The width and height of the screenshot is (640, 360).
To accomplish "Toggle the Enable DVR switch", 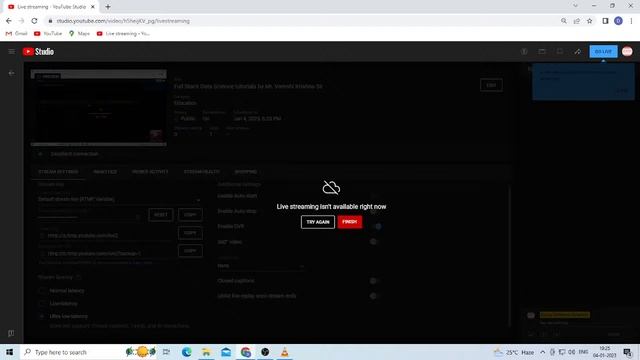I will tap(376, 227).
